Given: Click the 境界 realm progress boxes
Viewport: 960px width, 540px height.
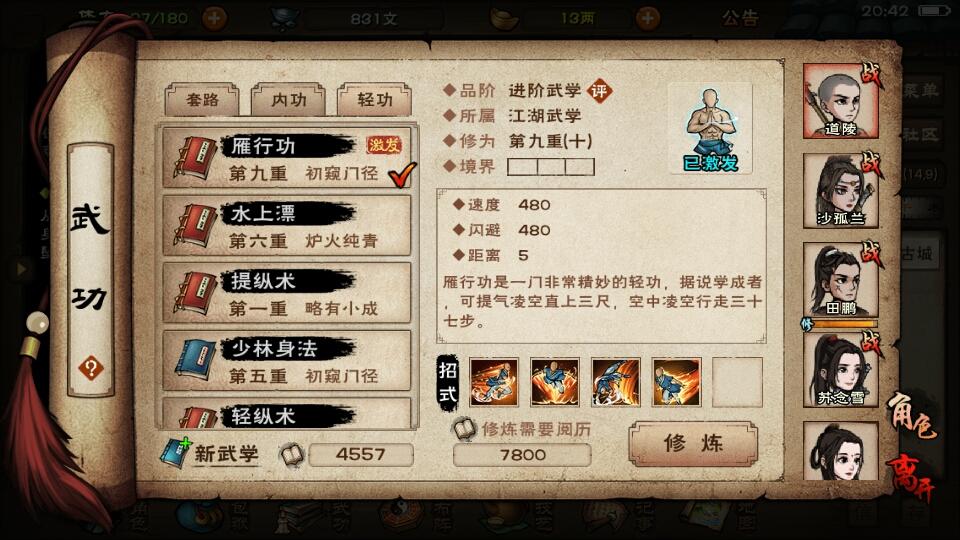Looking at the screenshot, I should tap(550, 167).
